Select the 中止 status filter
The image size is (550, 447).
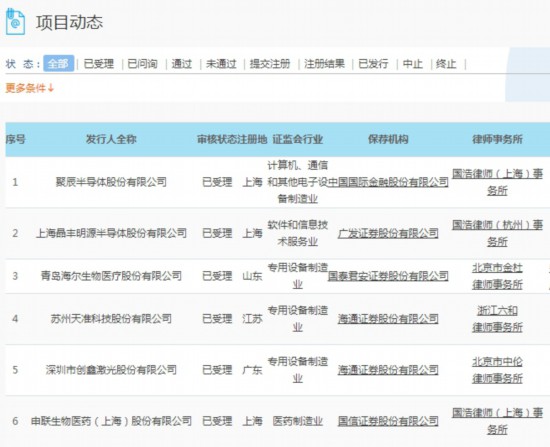click(x=412, y=64)
